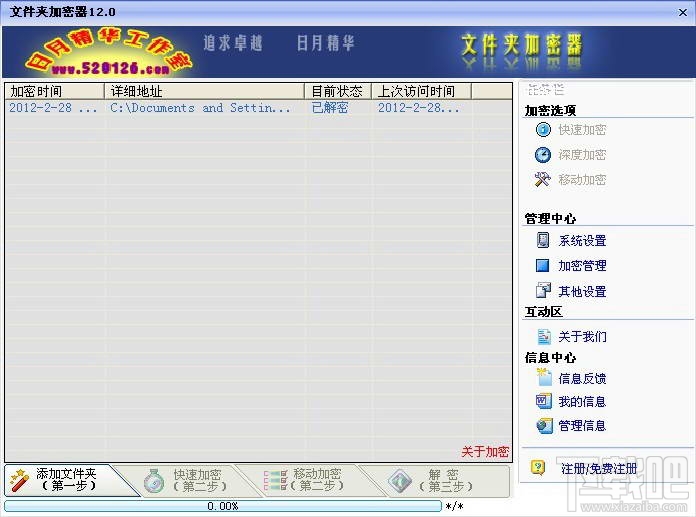Click the 快速加密 clock icon in sidebar
The width and height of the screenshot is (696, 517).
click(543, 130)
